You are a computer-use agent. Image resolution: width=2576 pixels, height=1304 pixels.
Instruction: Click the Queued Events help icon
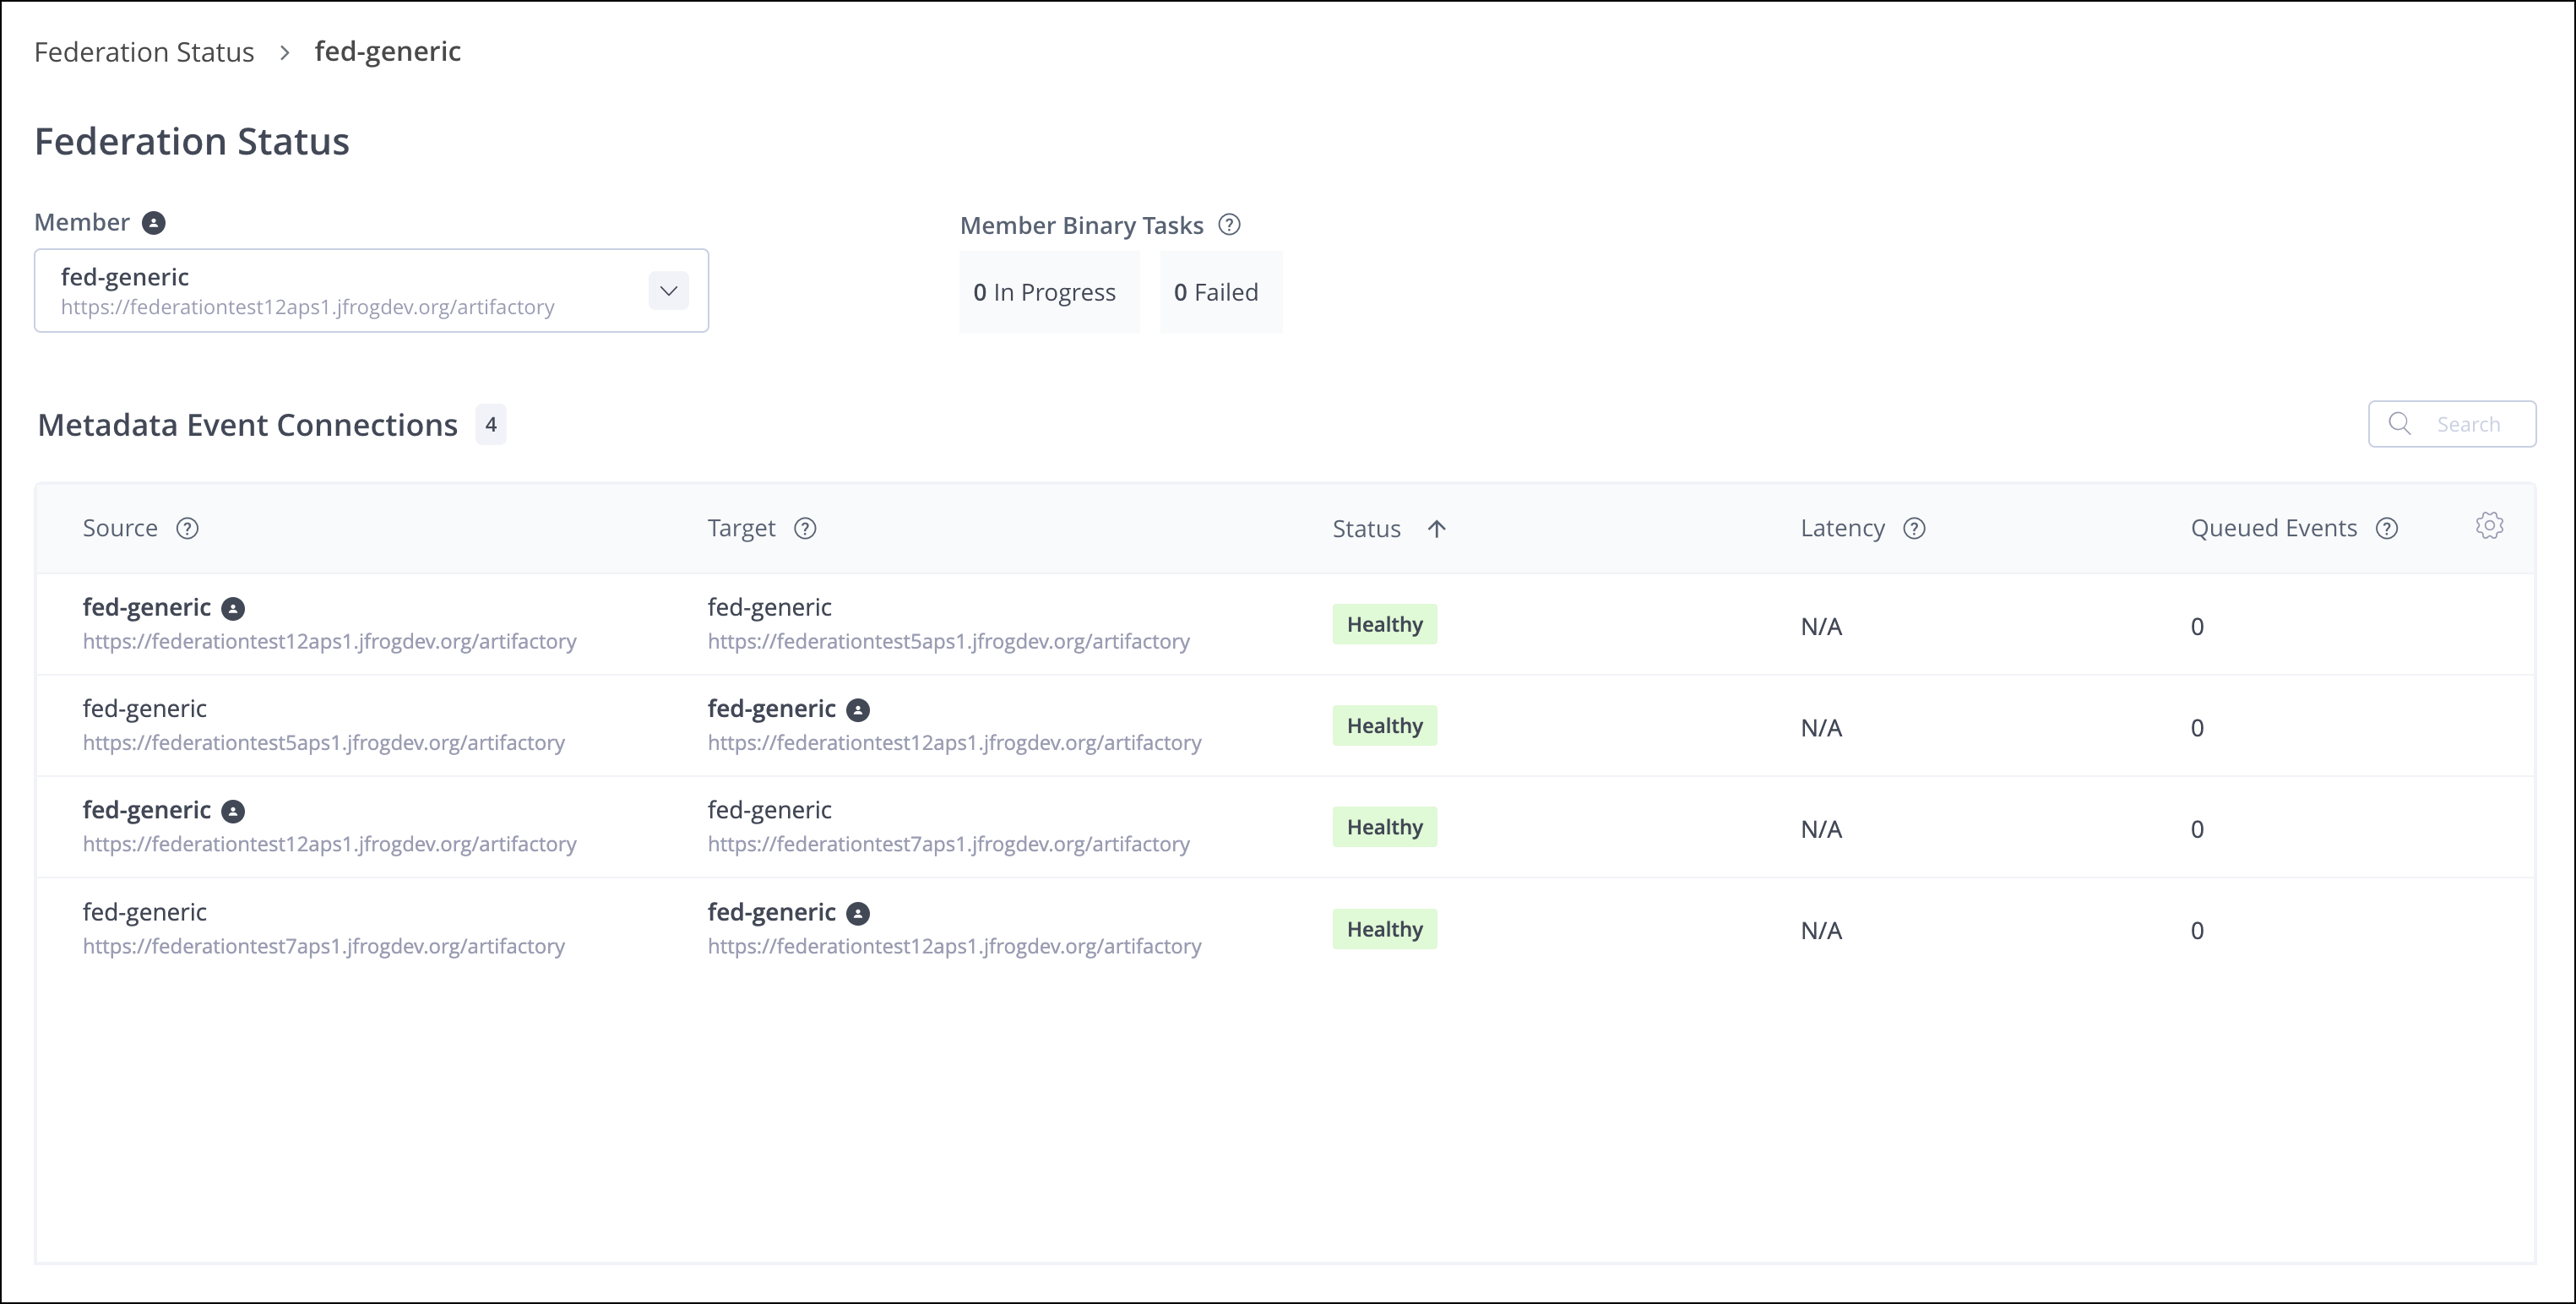2388,528
